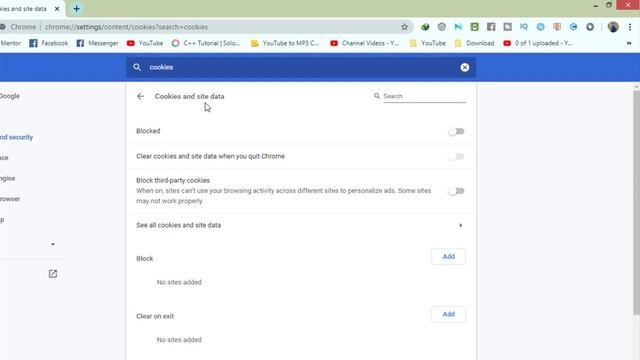The width and height of the screenshot is (640, 360).
Task: Open the gray Facebook extension icon
Action: coord(491,27)
